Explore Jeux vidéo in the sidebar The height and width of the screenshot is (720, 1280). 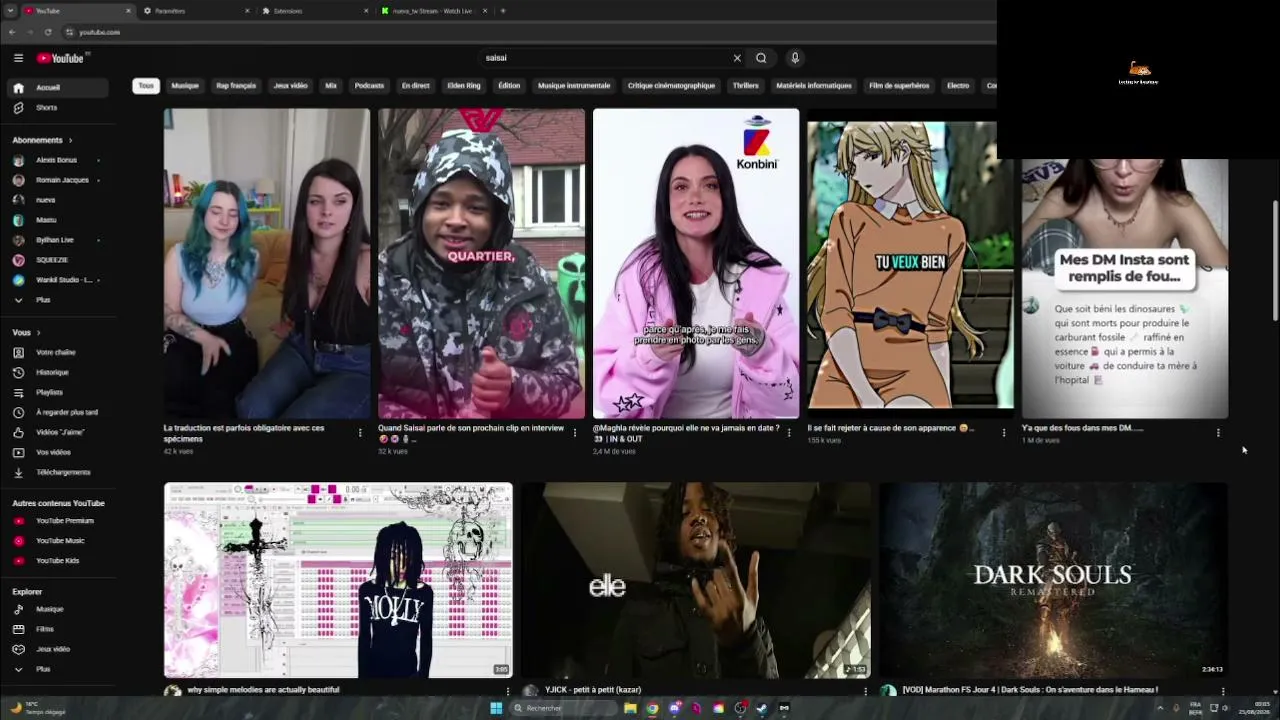pyautogui.click(x=59, y=649)
